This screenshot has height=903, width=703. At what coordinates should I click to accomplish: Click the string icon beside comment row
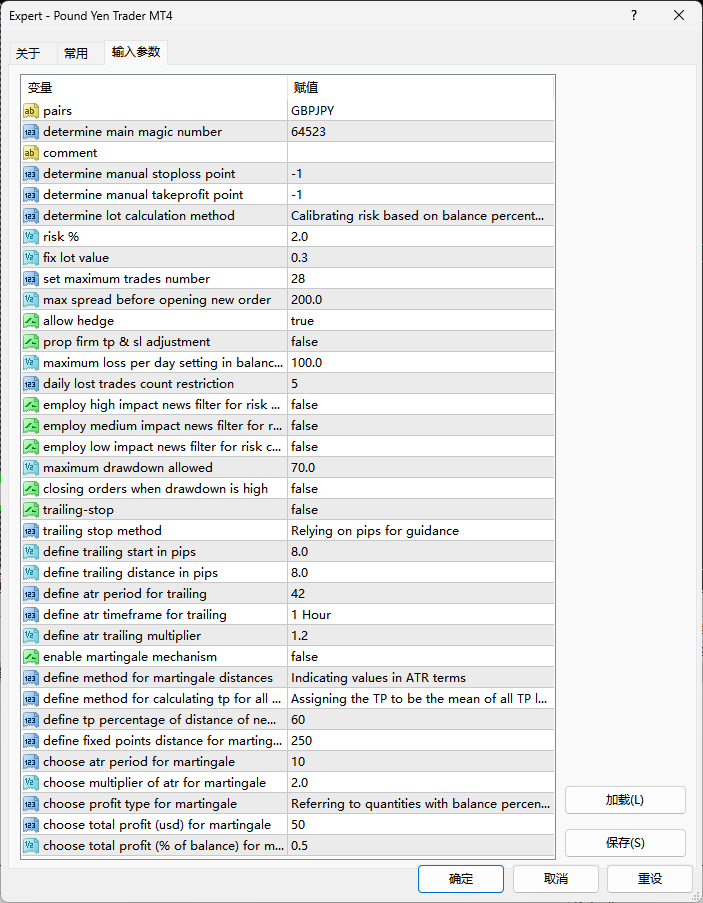31,153
